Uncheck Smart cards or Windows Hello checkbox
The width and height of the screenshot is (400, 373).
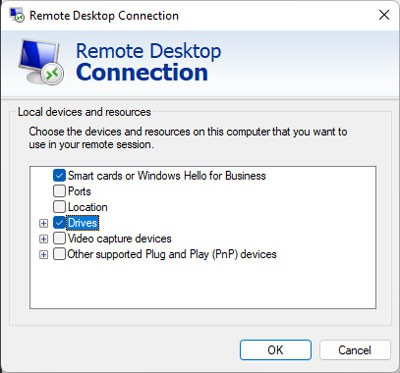pos(59,176)
